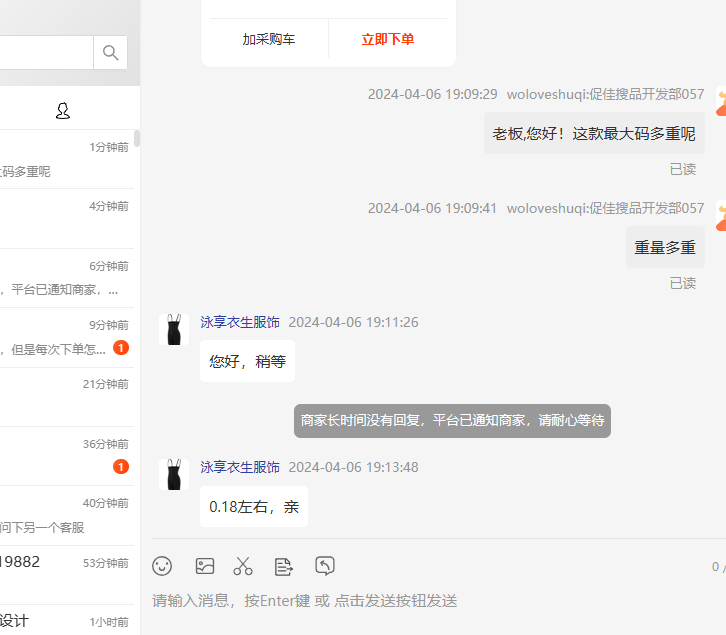Click the search magnifier button
This screenshot has height=635, width=726.
110,53
